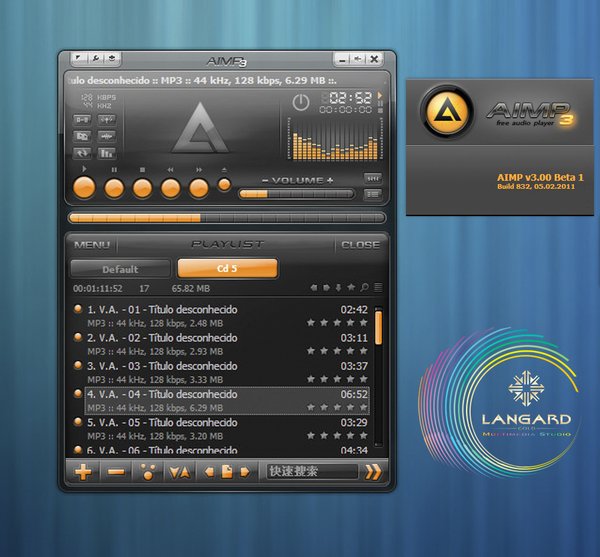The height and width of the screenshot is (557, 600).
Task: Add files with the plus button
Action: coord(83,472)
